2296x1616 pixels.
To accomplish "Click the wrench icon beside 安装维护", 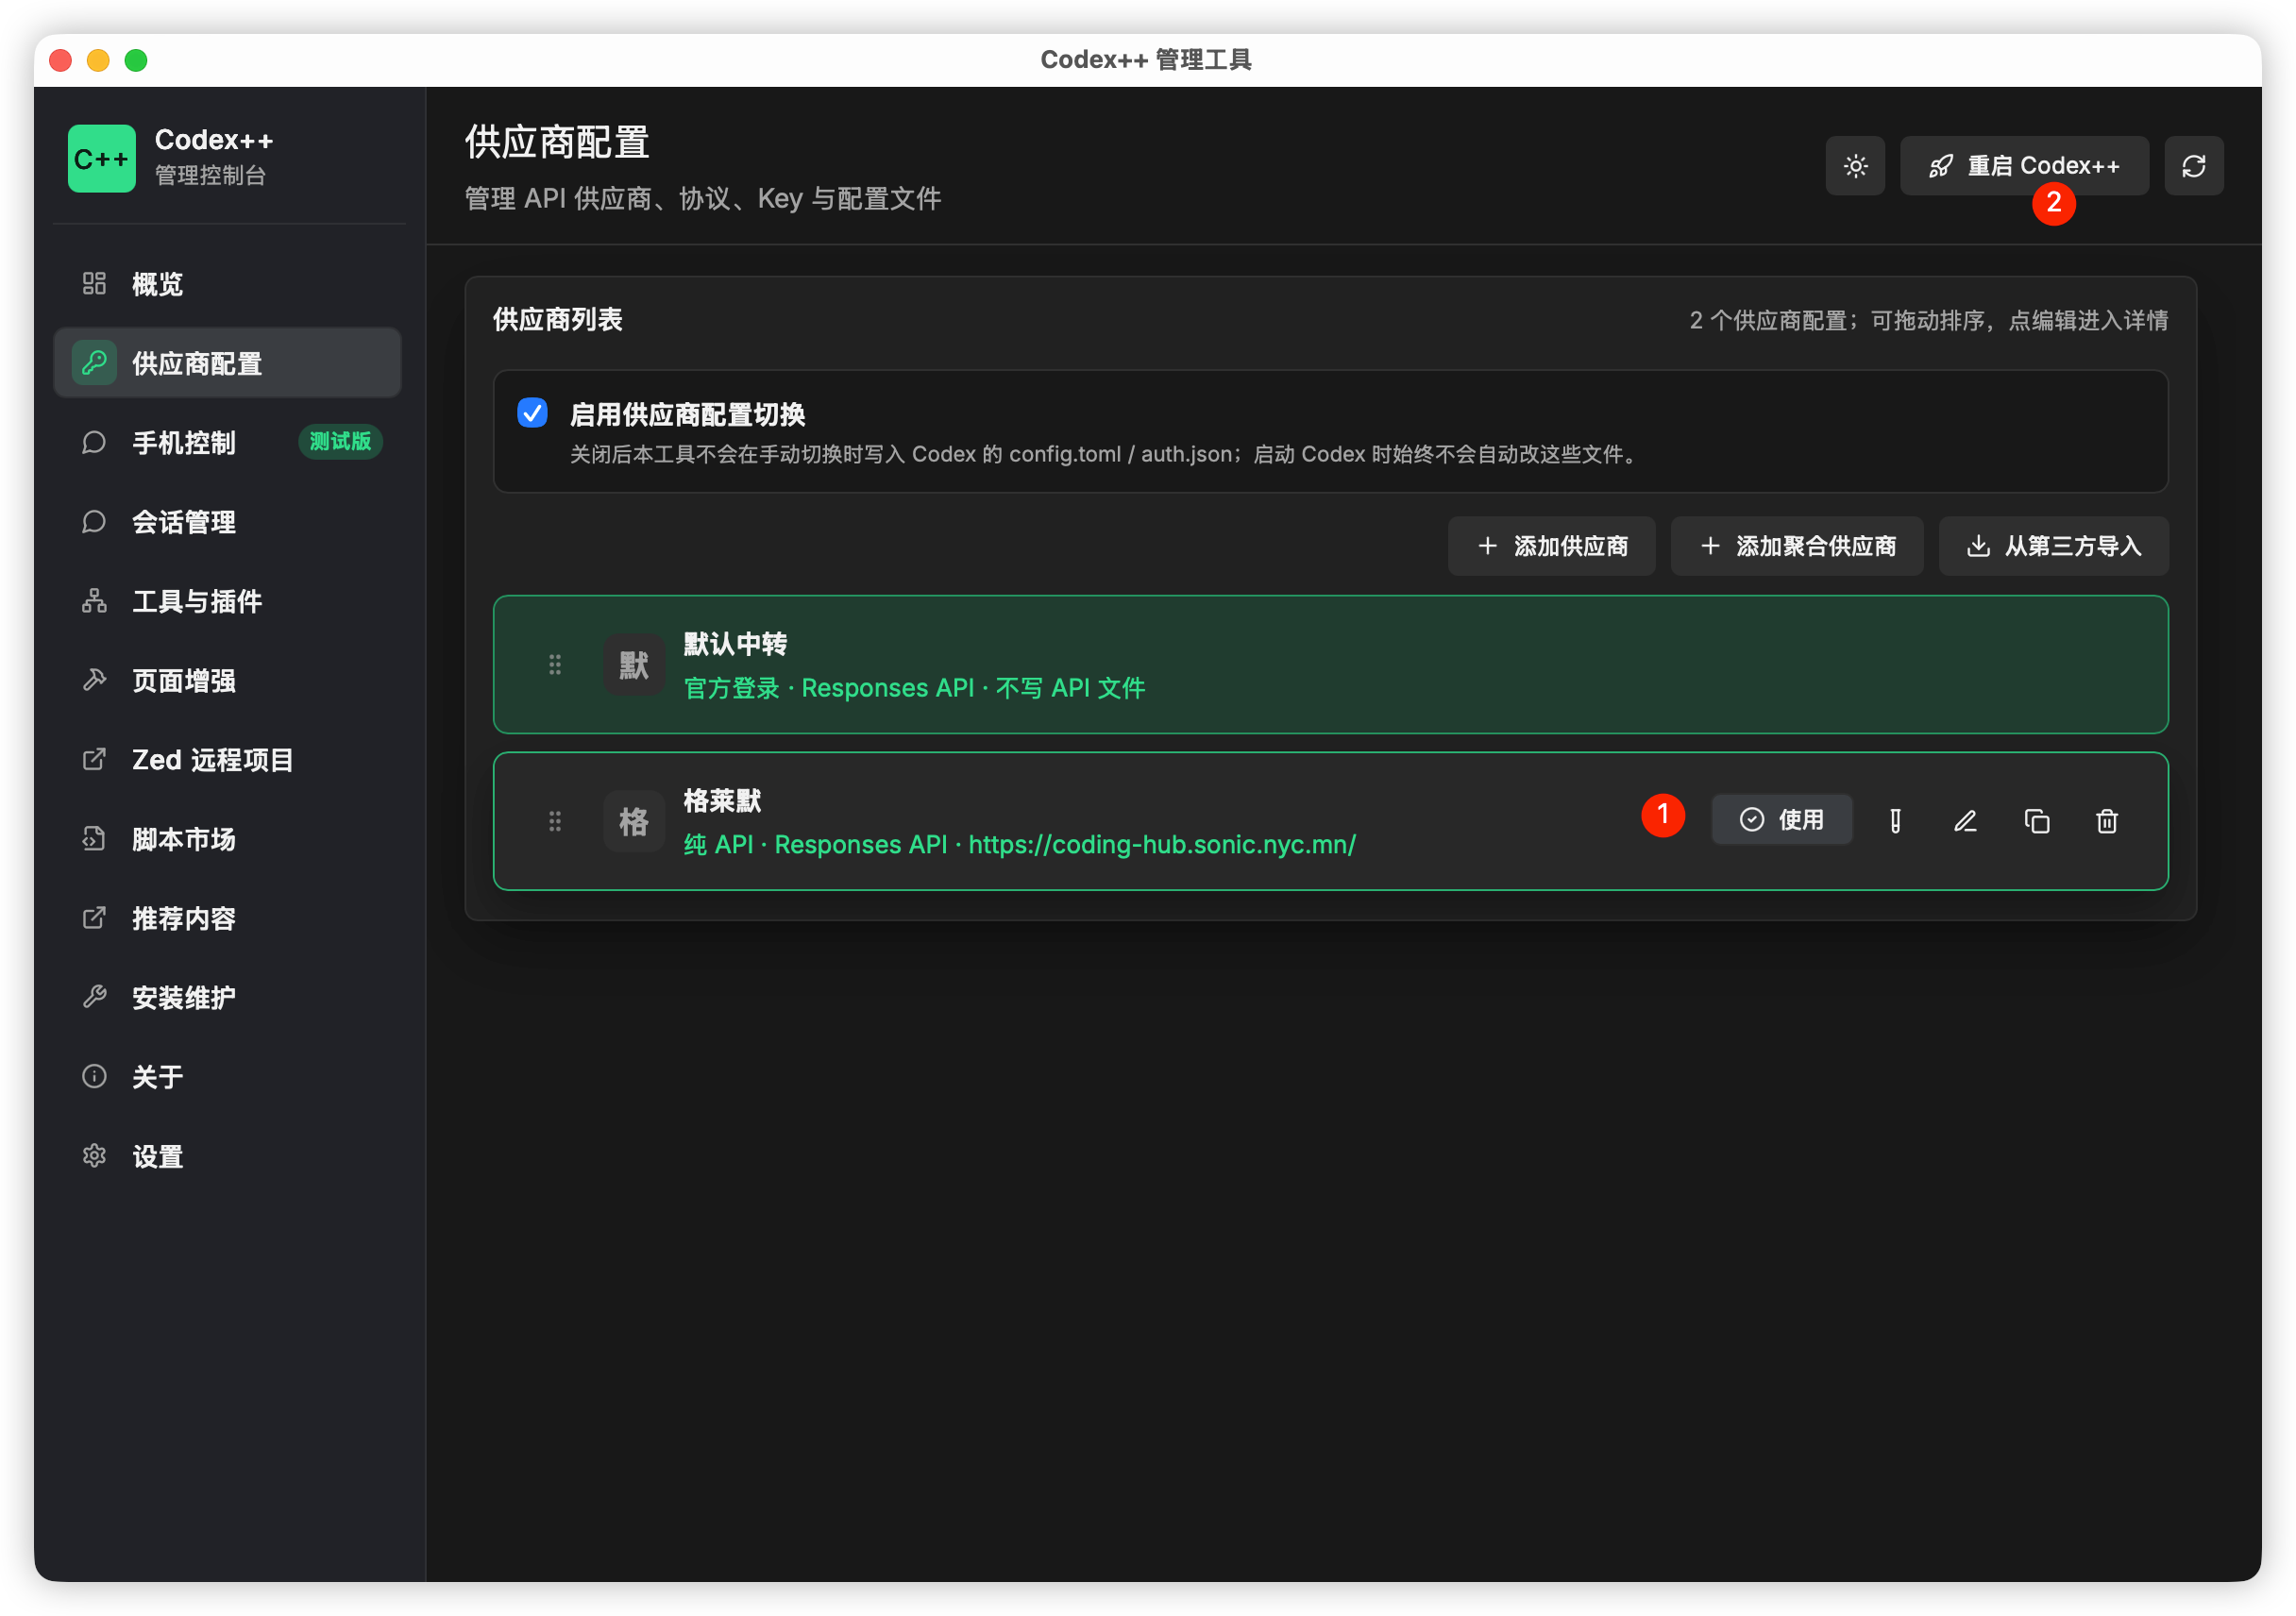I will coord(94,997).
